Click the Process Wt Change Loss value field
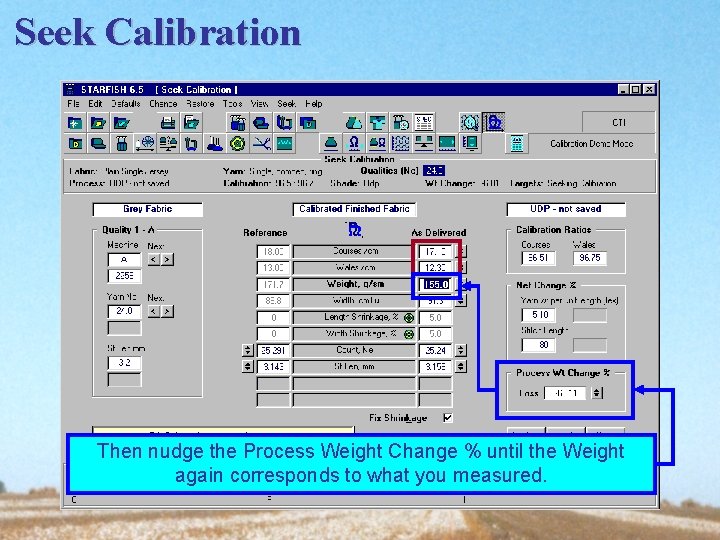 click(565, 393)
